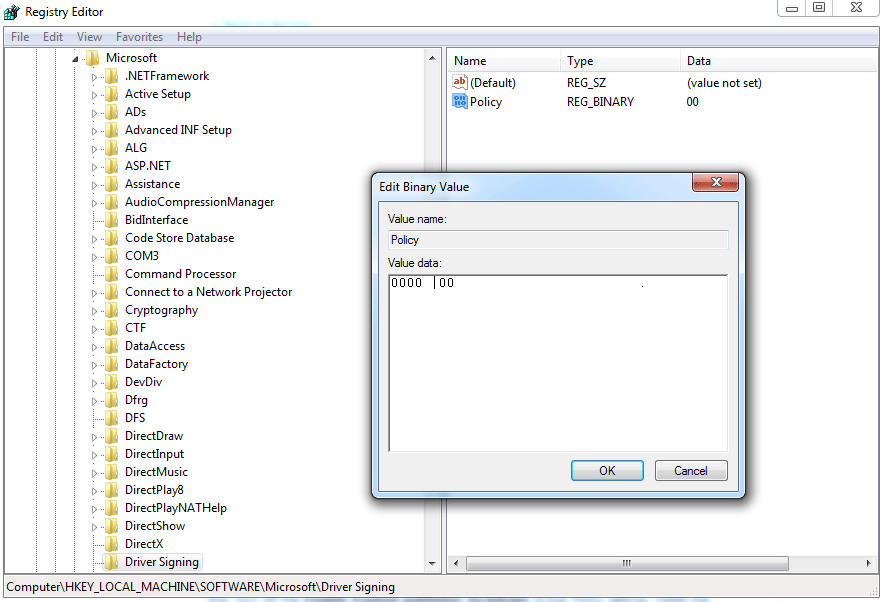Click the Active Setup folder icon
This screenshot has height=602, width=884.
click(x=112, y=94)
